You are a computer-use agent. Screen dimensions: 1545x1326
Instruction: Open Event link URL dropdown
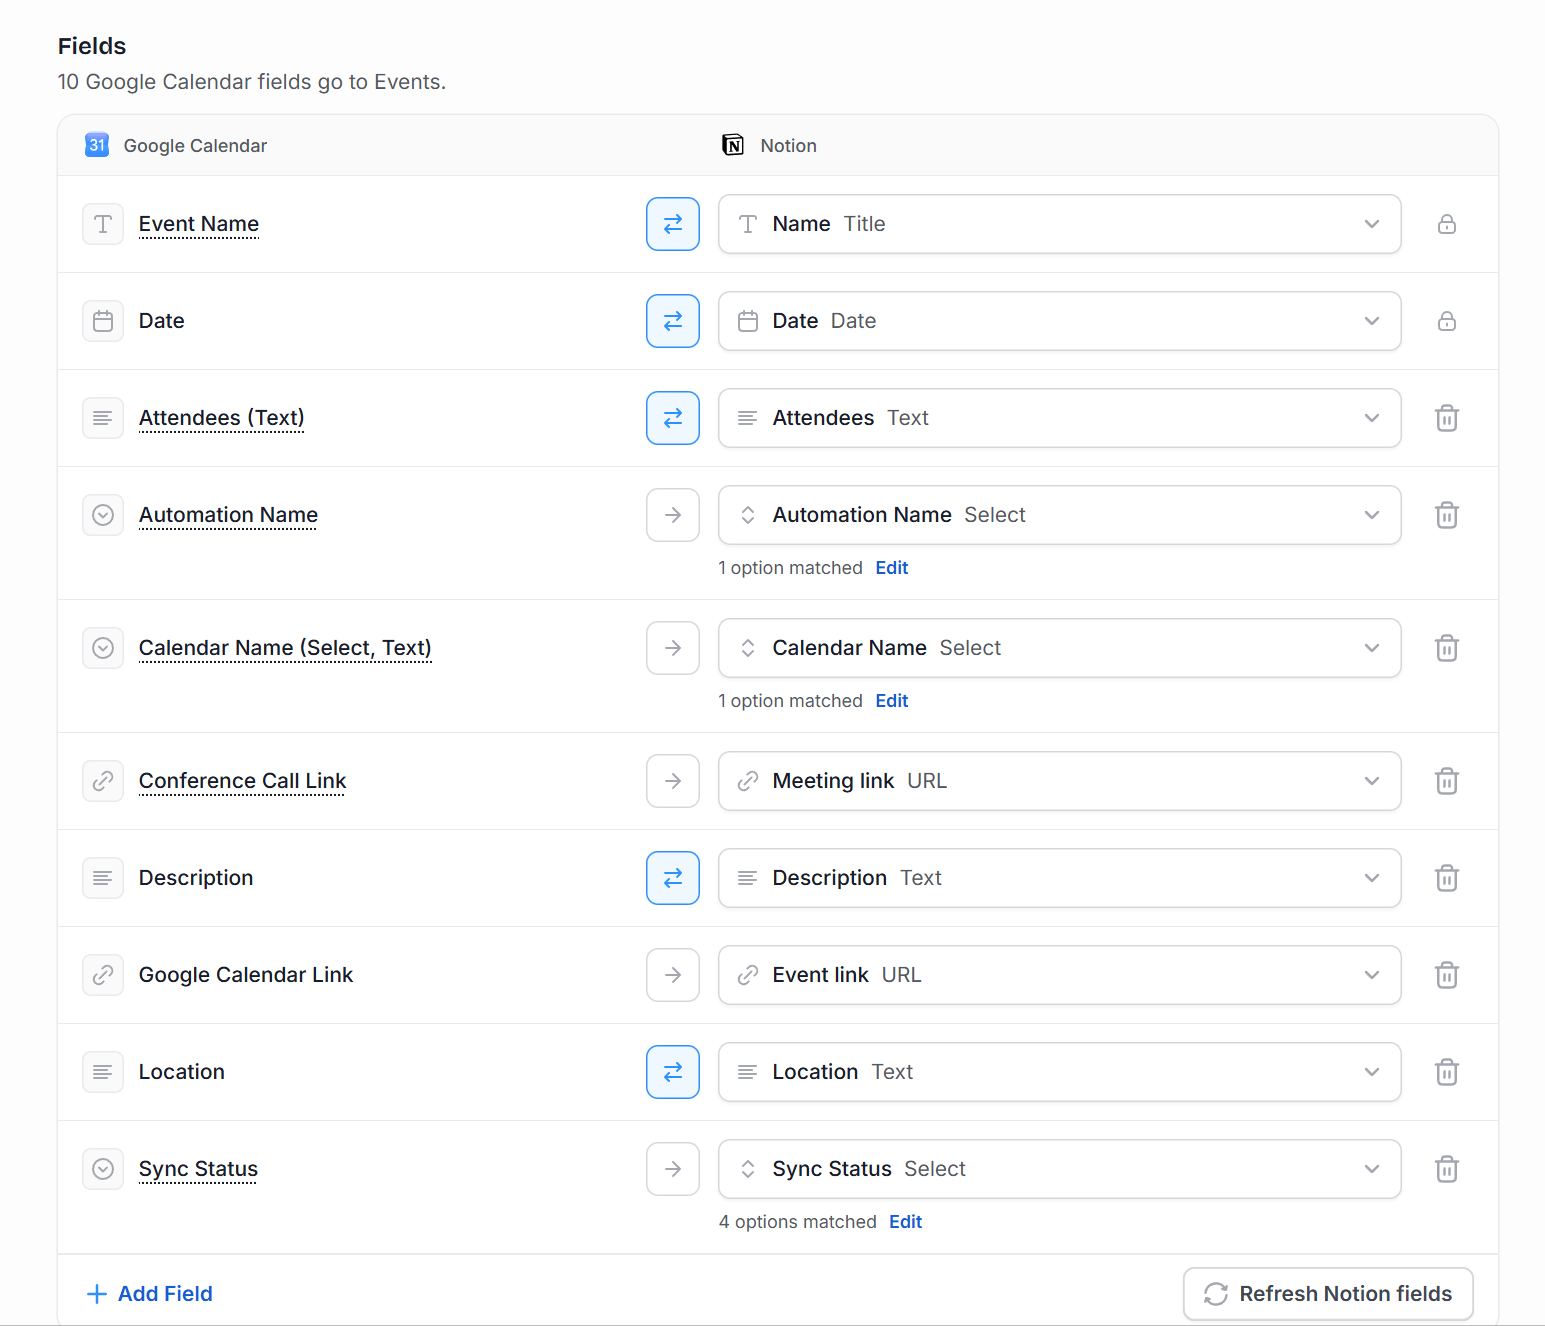point(1059,975)
